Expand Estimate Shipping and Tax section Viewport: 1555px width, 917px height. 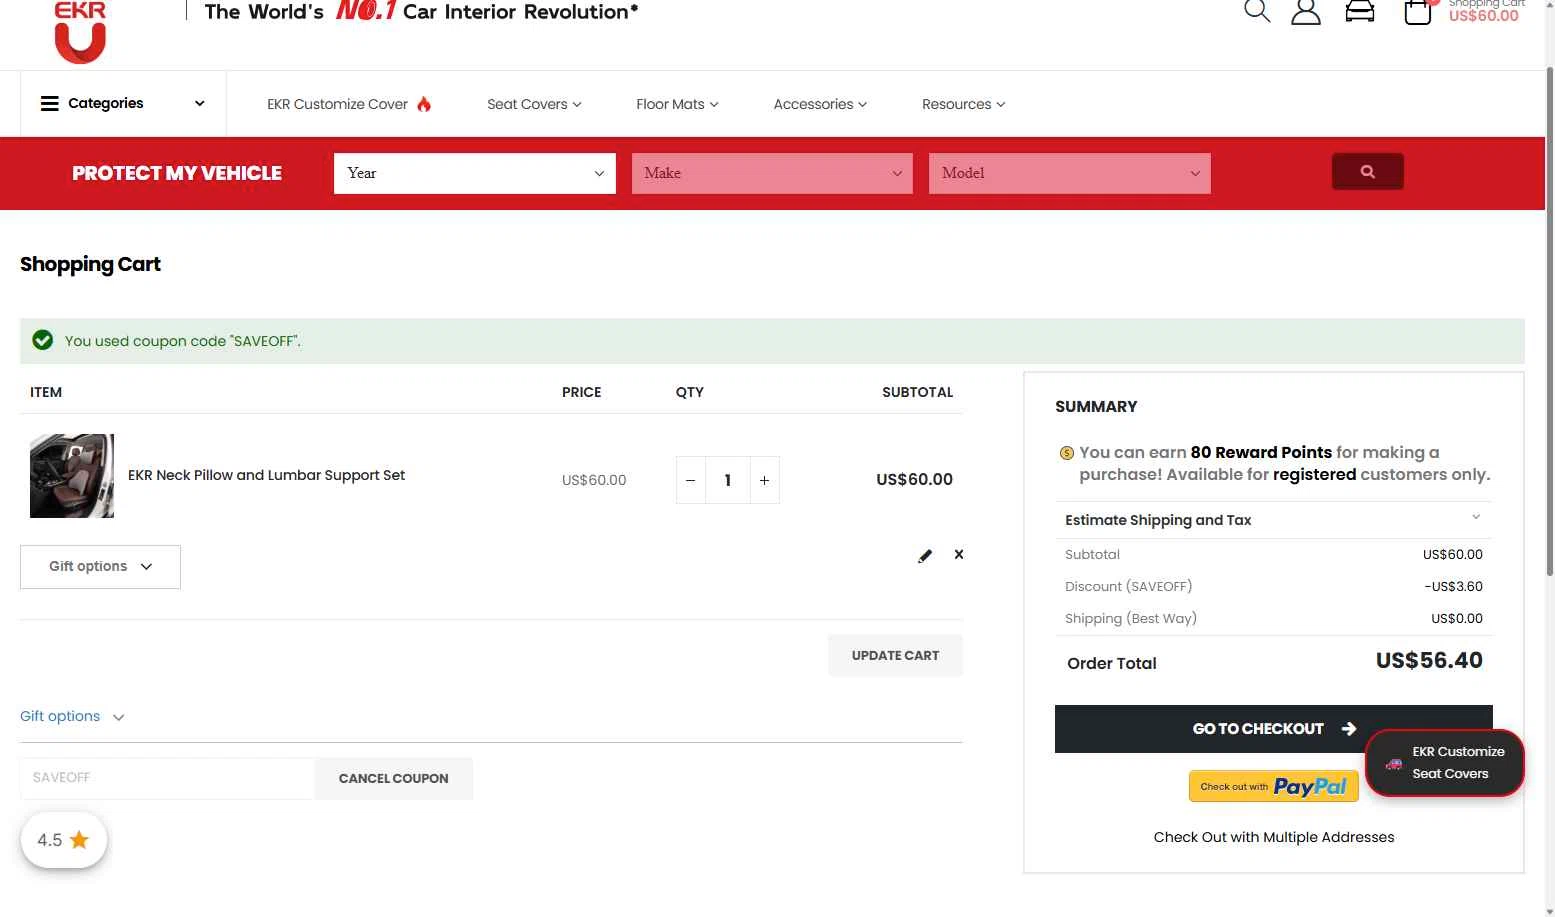click(1273, 520)
